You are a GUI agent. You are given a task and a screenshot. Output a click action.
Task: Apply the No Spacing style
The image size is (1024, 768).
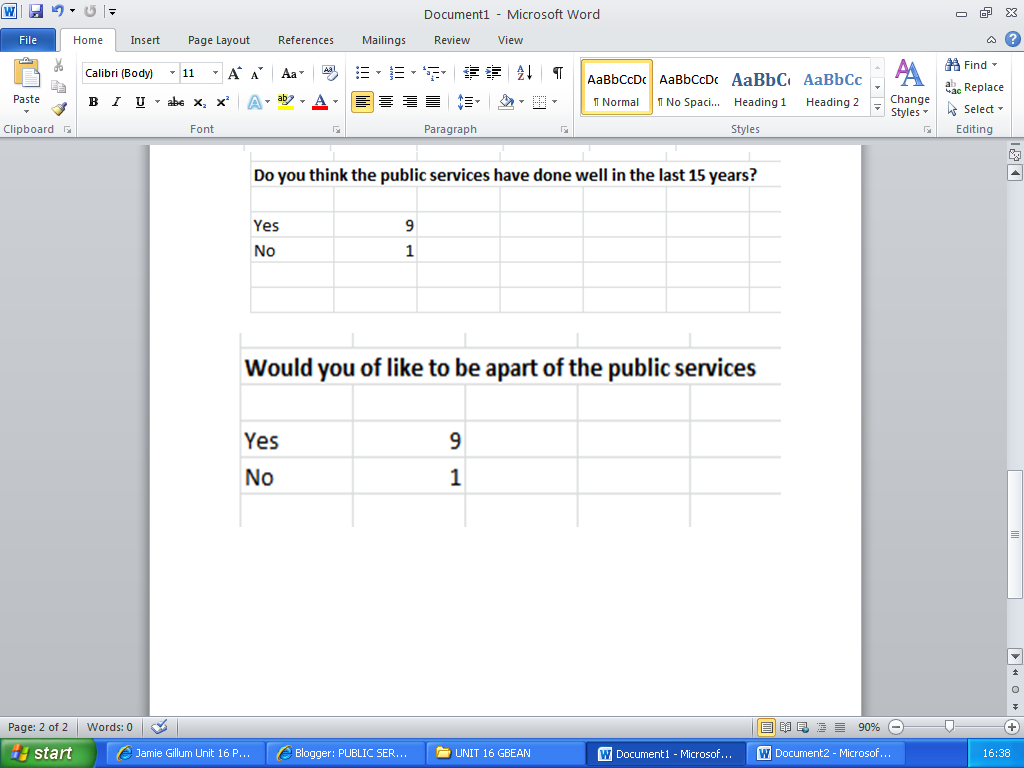tap(688, 88)
